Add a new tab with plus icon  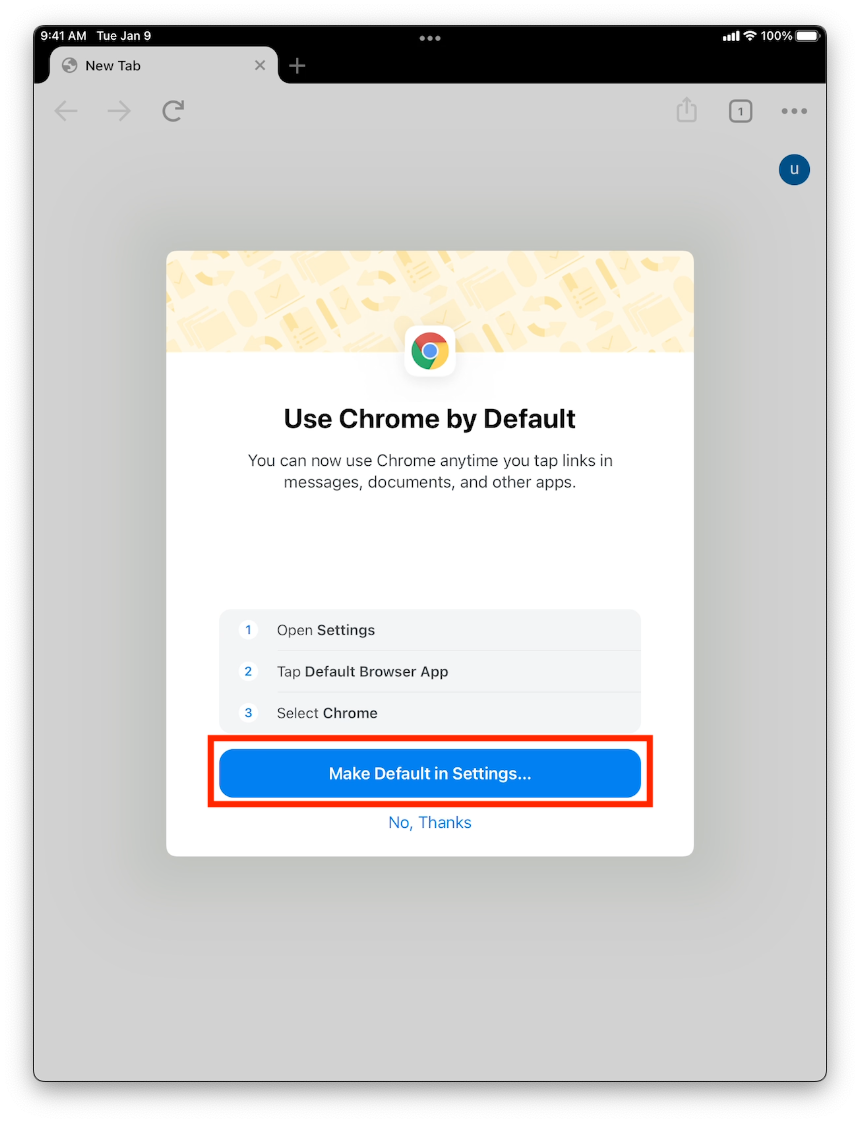pyautogui.click(x=297, y=66)
